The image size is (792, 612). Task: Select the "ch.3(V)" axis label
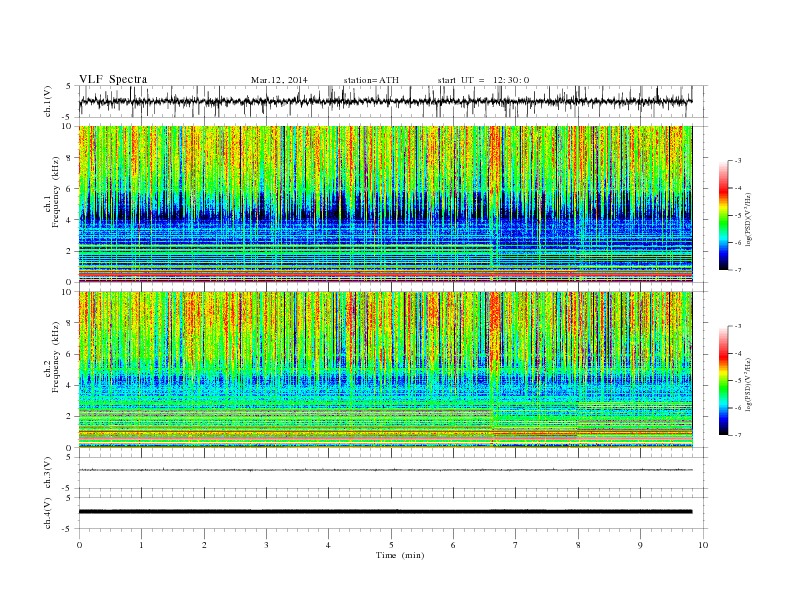pyautogui.click(x=48, y=473)
